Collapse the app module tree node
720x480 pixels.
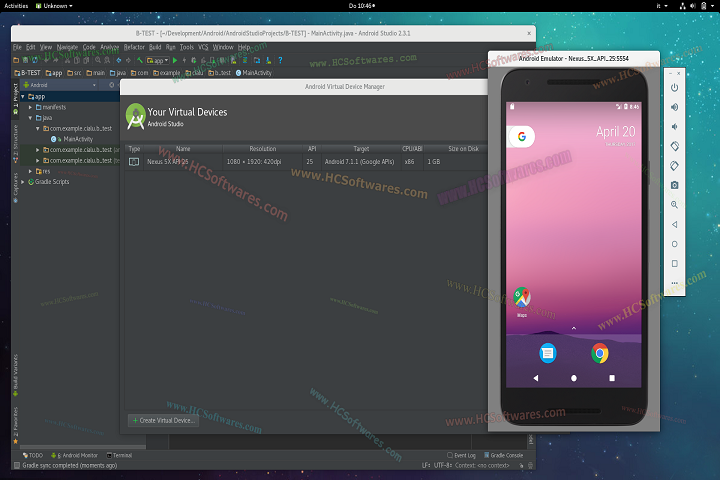(22, 96)
